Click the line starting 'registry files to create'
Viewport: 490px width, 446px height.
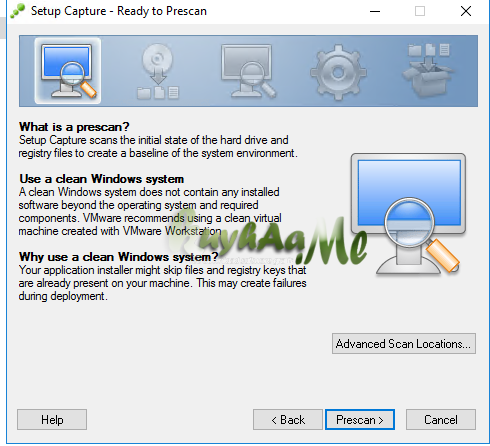point(158,153)
